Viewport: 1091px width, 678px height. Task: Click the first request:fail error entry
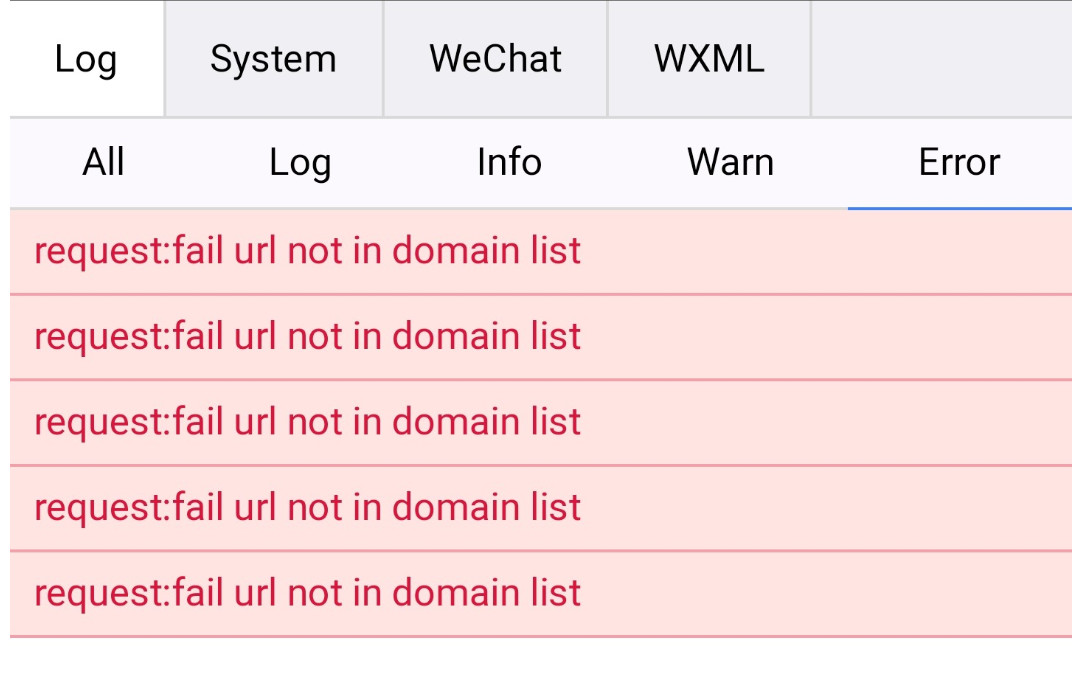click(307, 251)
